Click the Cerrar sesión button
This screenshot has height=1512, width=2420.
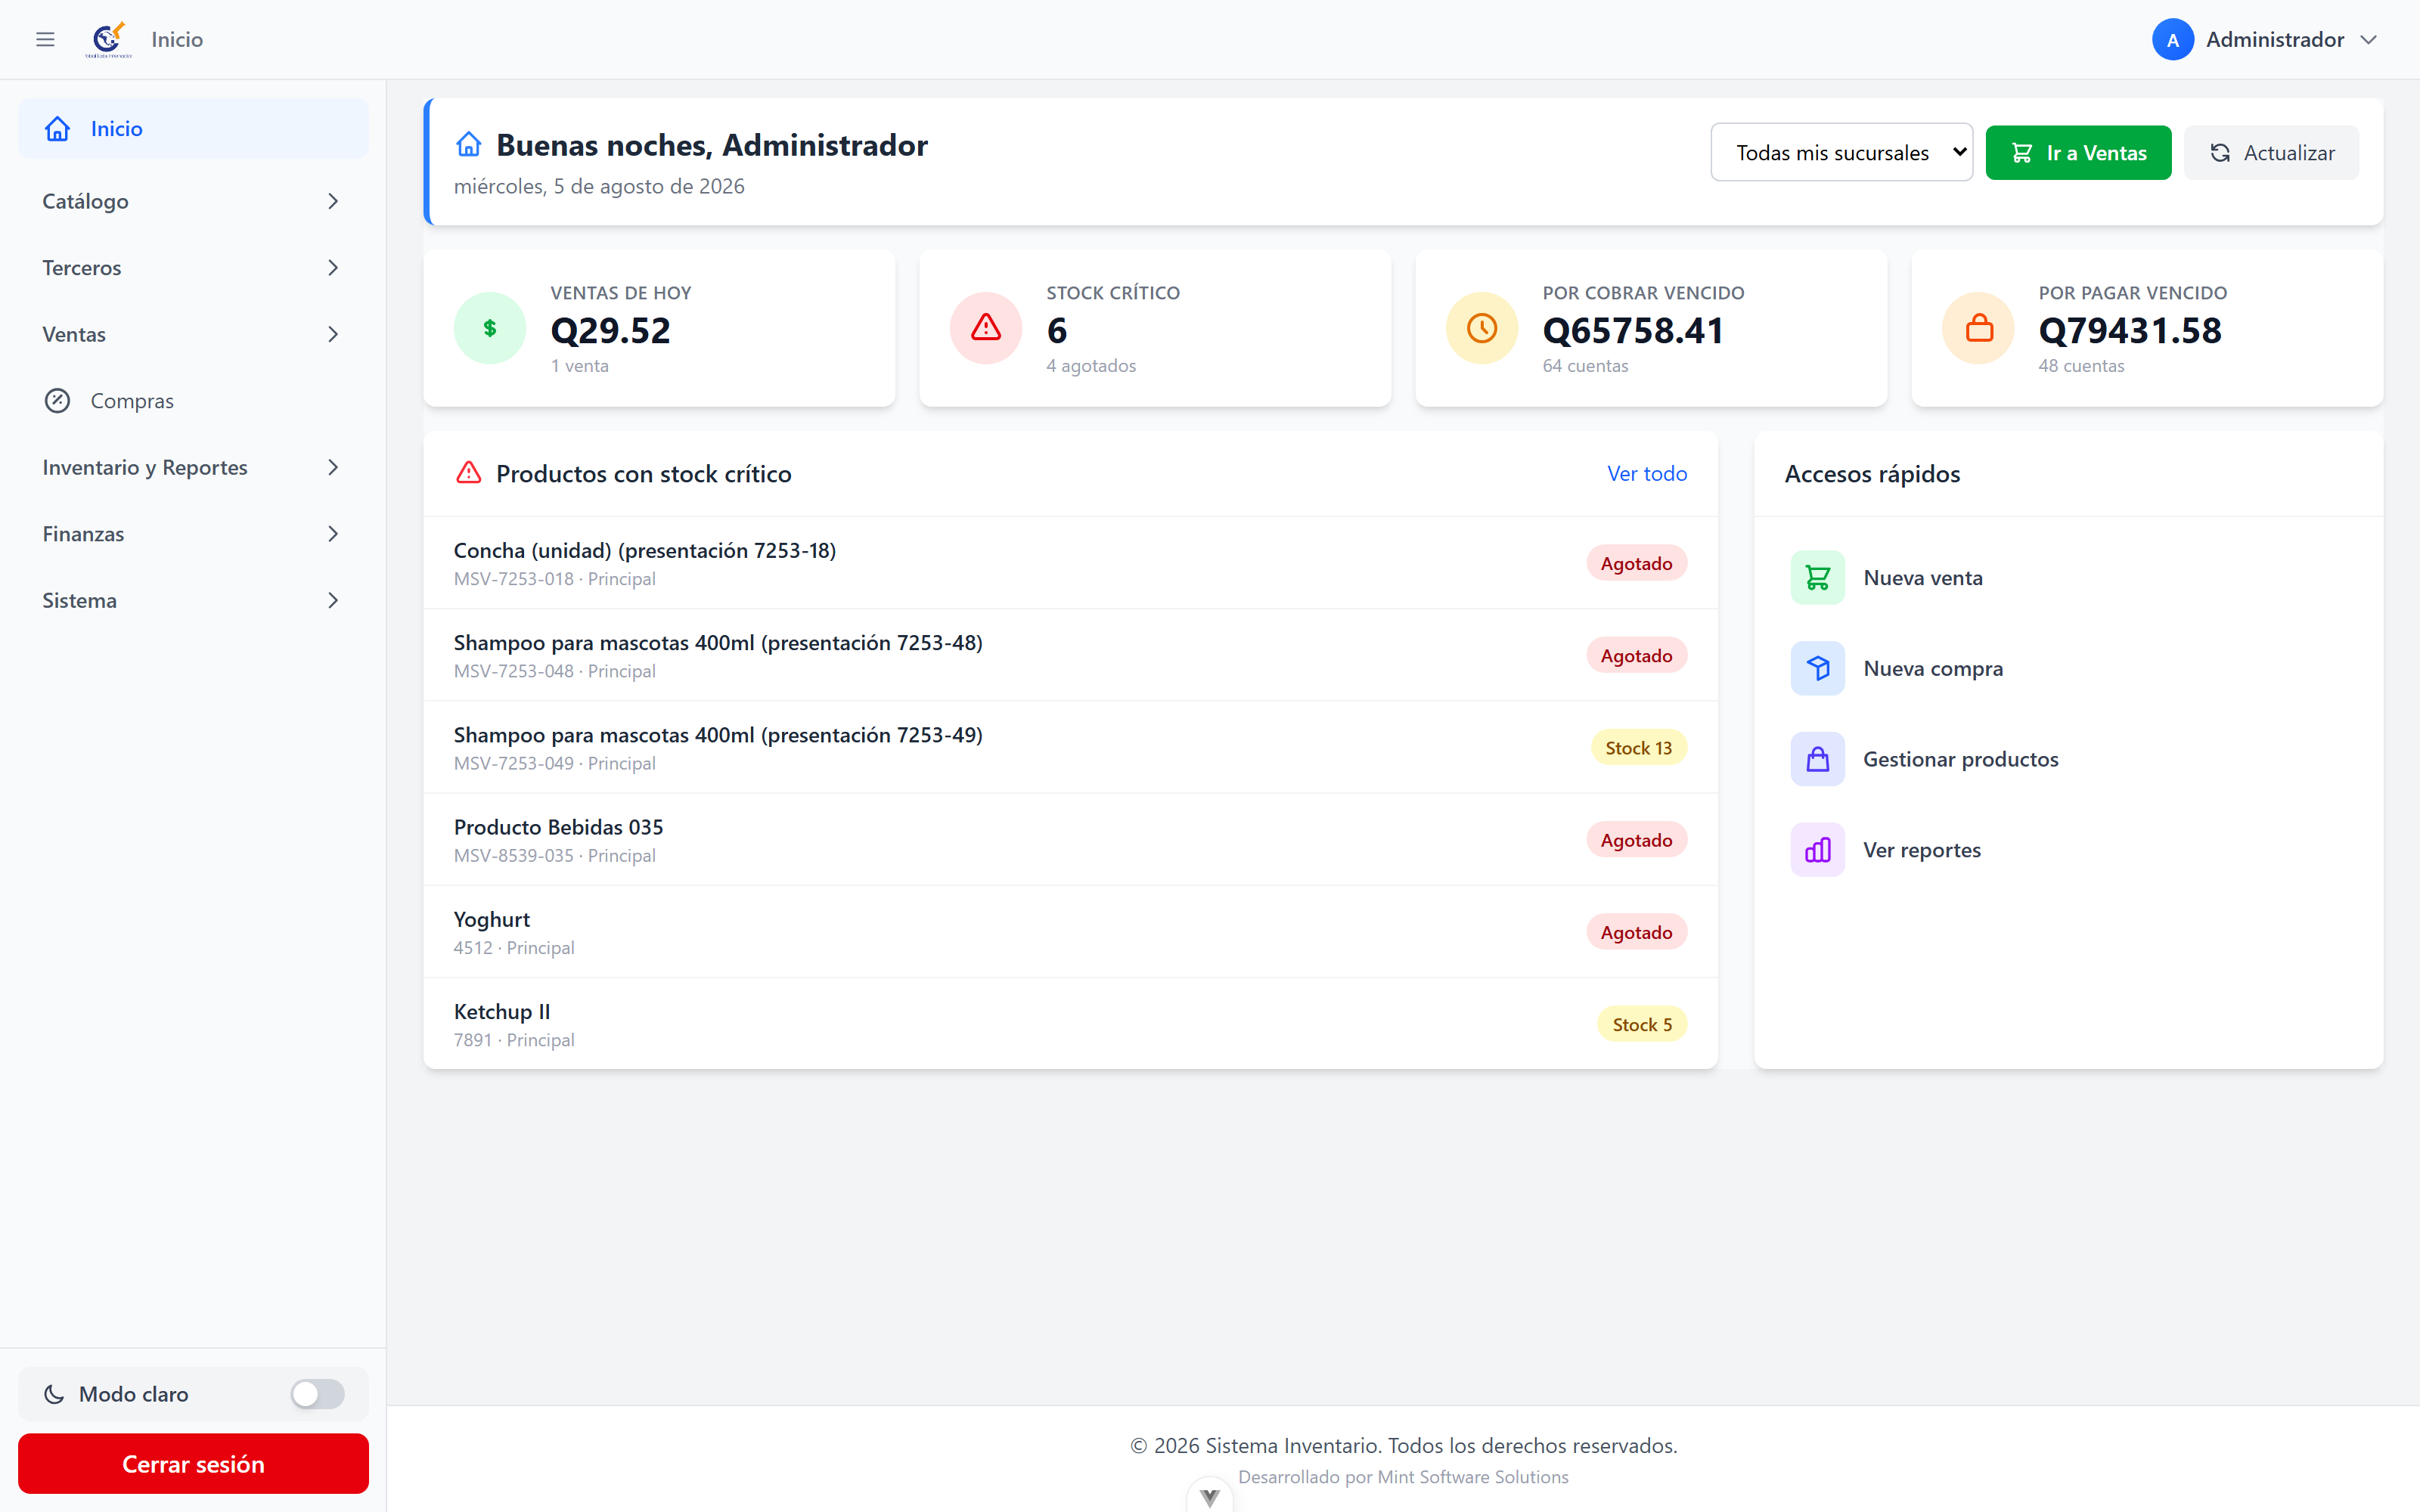pos(193,1463)
